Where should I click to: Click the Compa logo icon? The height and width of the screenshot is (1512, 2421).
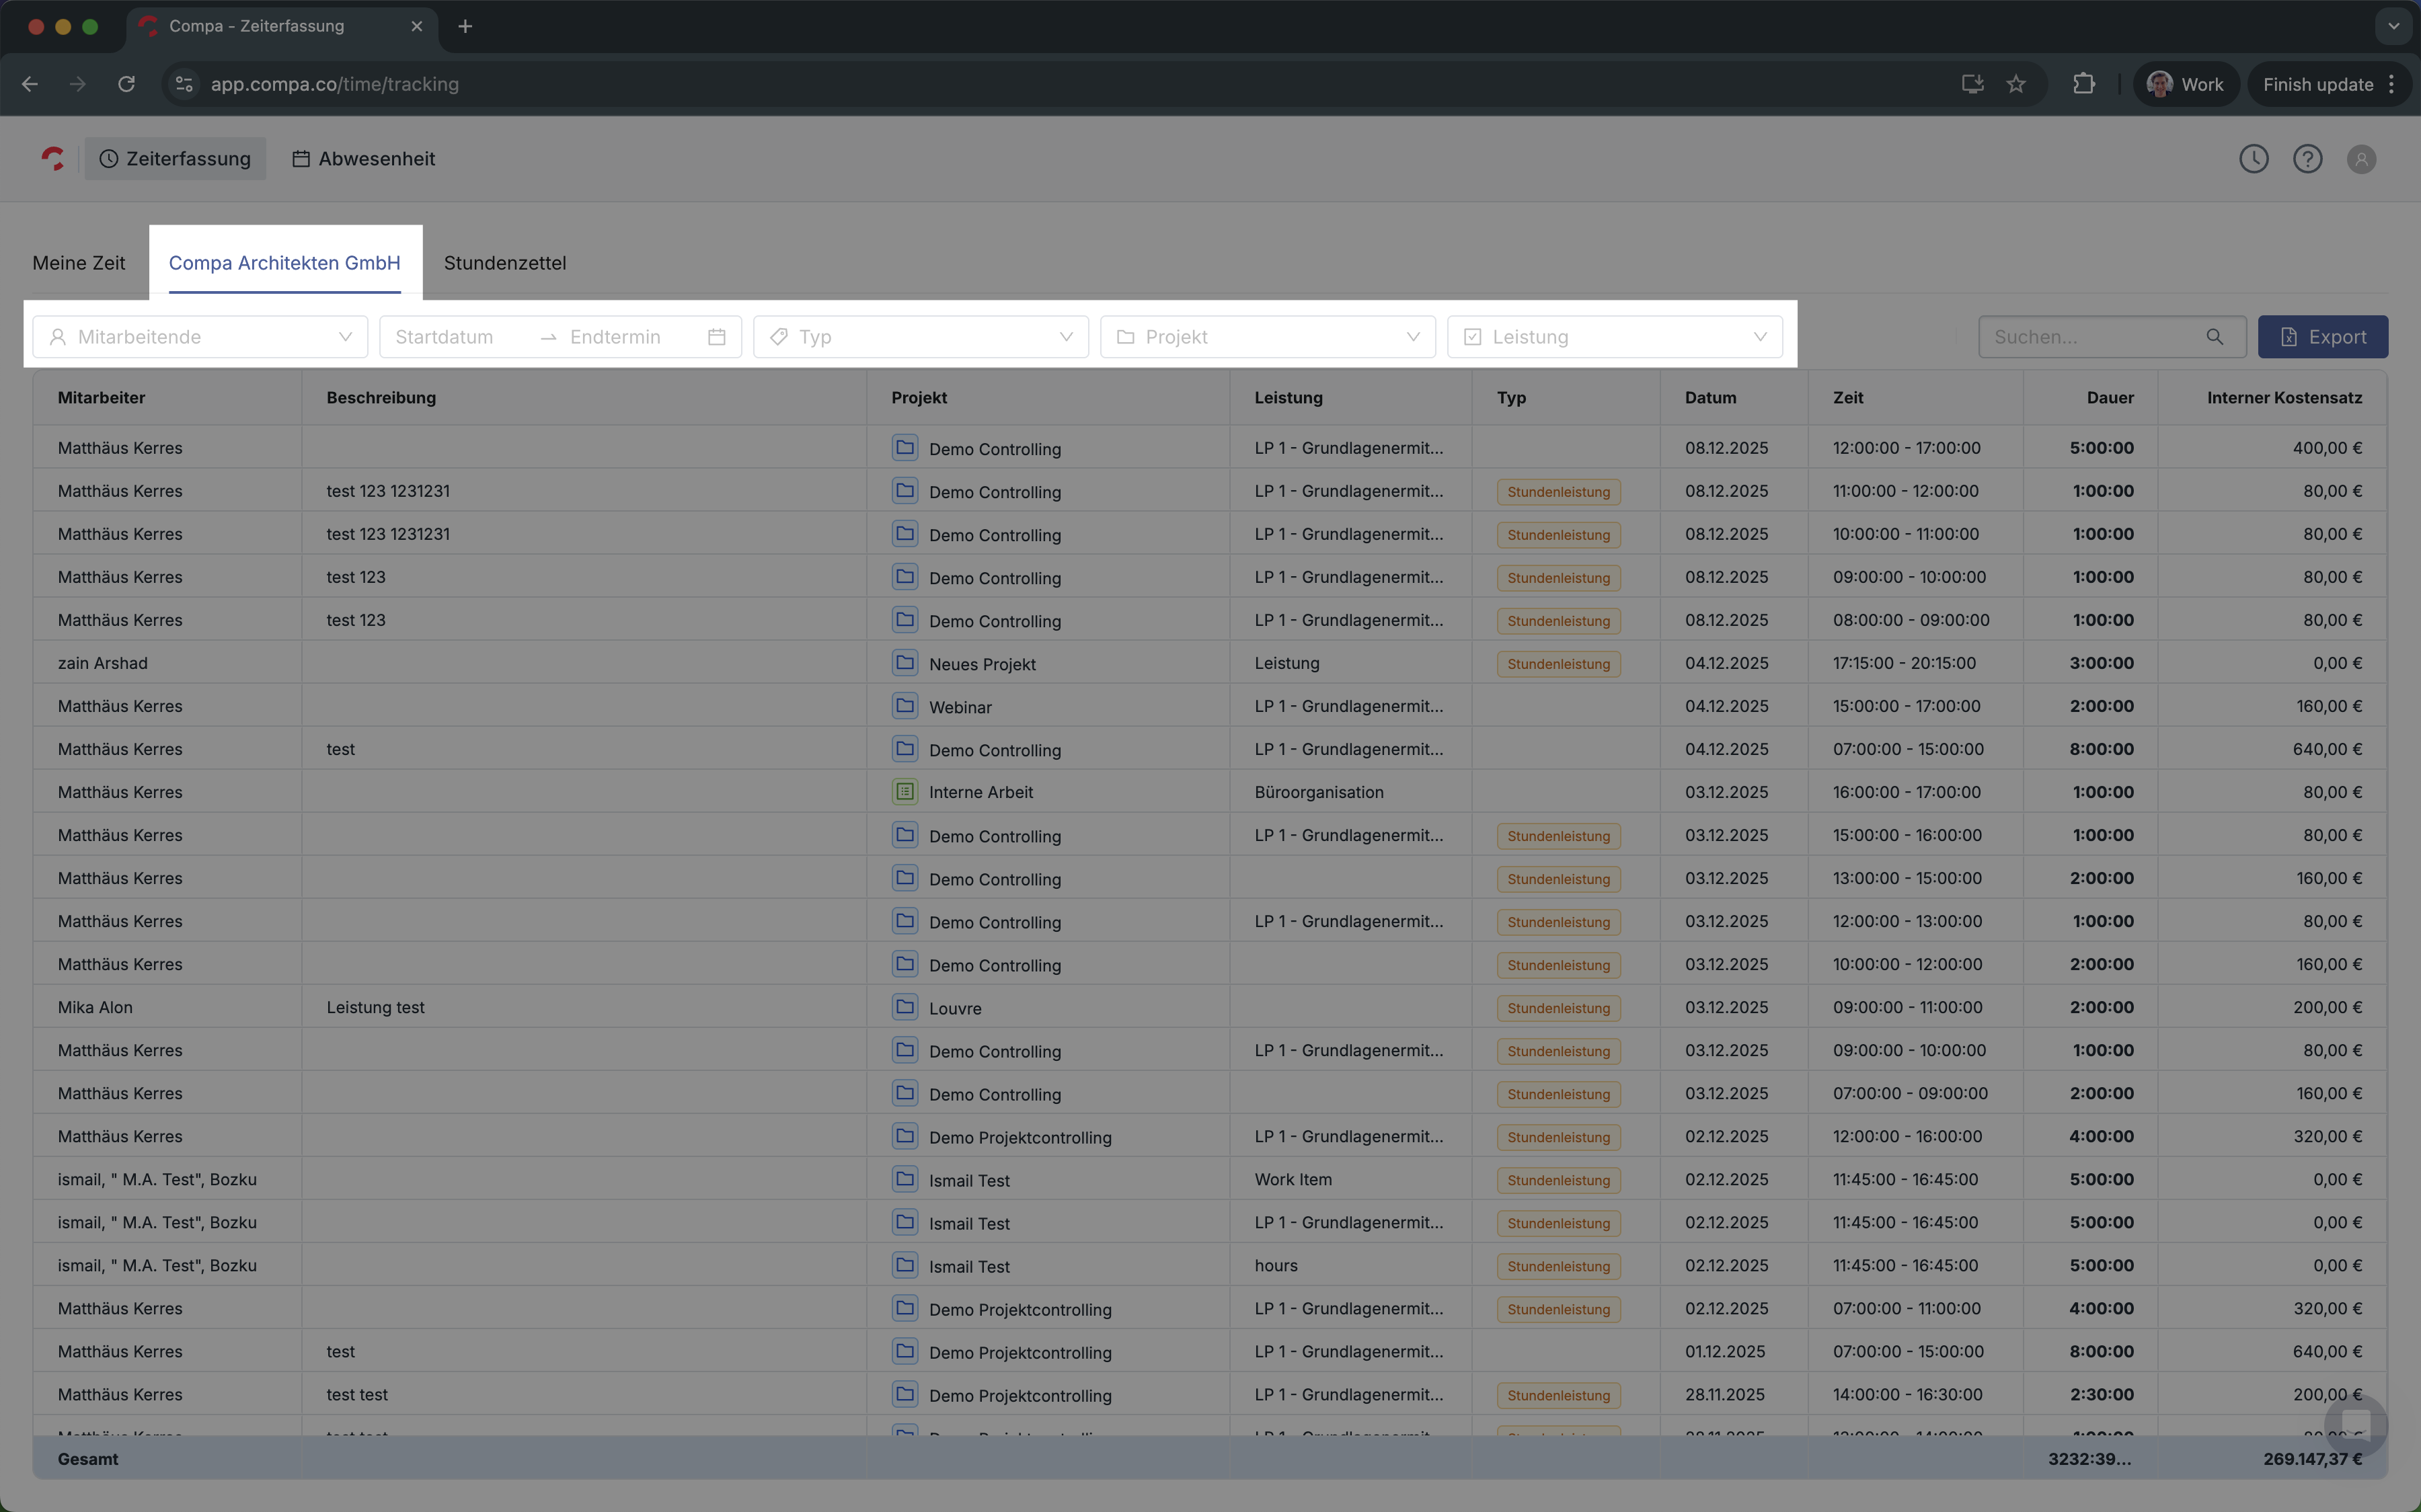click(52, 158)
